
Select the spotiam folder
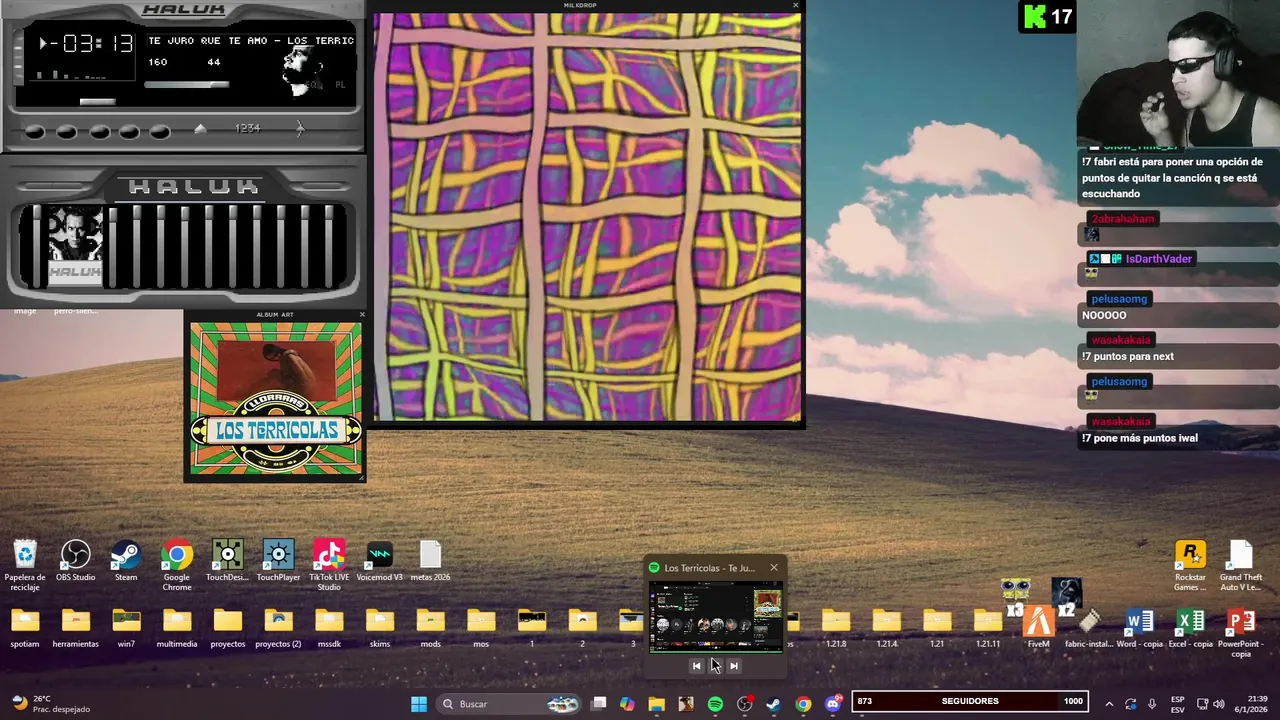coord(25,627)
